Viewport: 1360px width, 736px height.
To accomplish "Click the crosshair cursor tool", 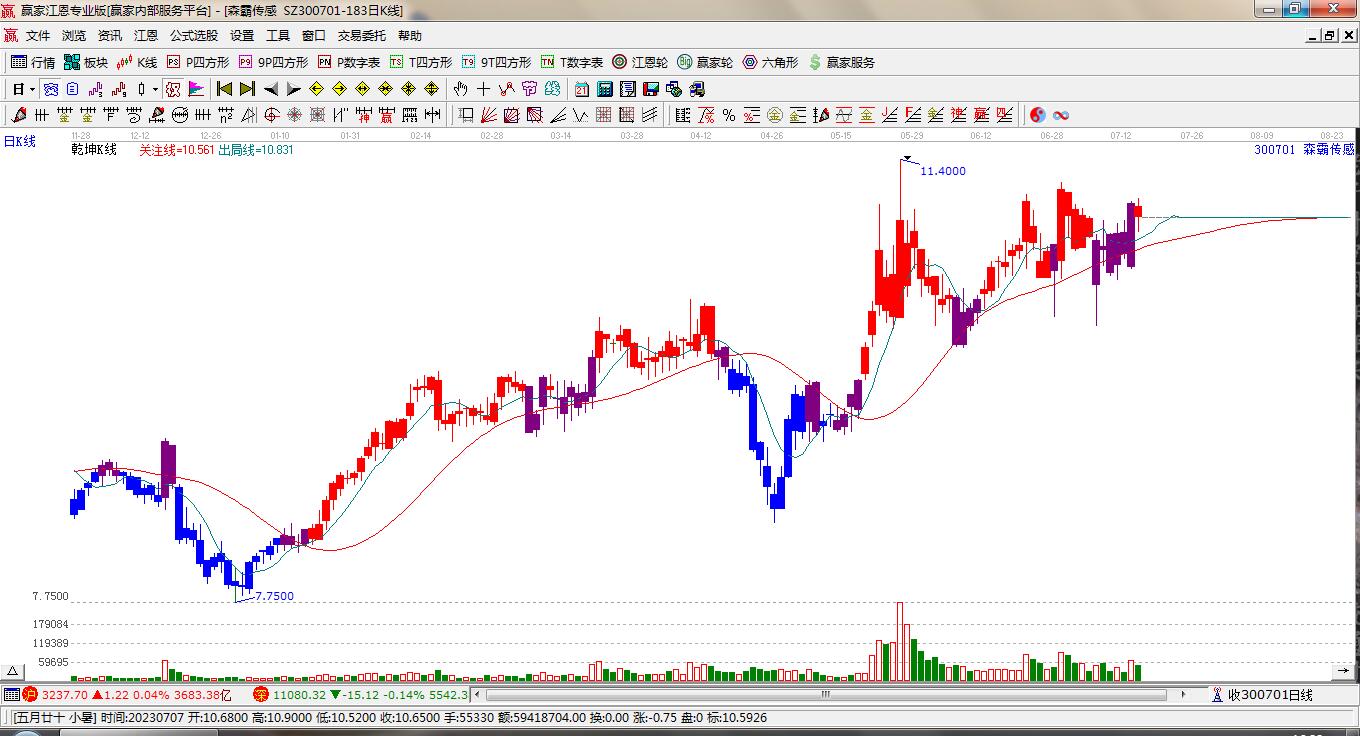I will 484,89.
